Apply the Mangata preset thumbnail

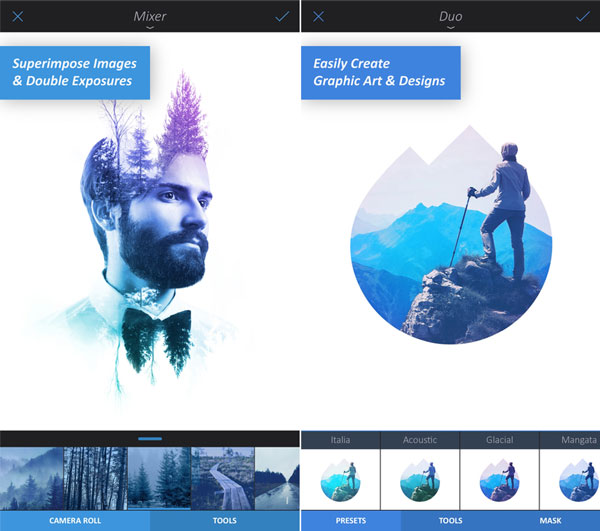(x=570, y=480)
